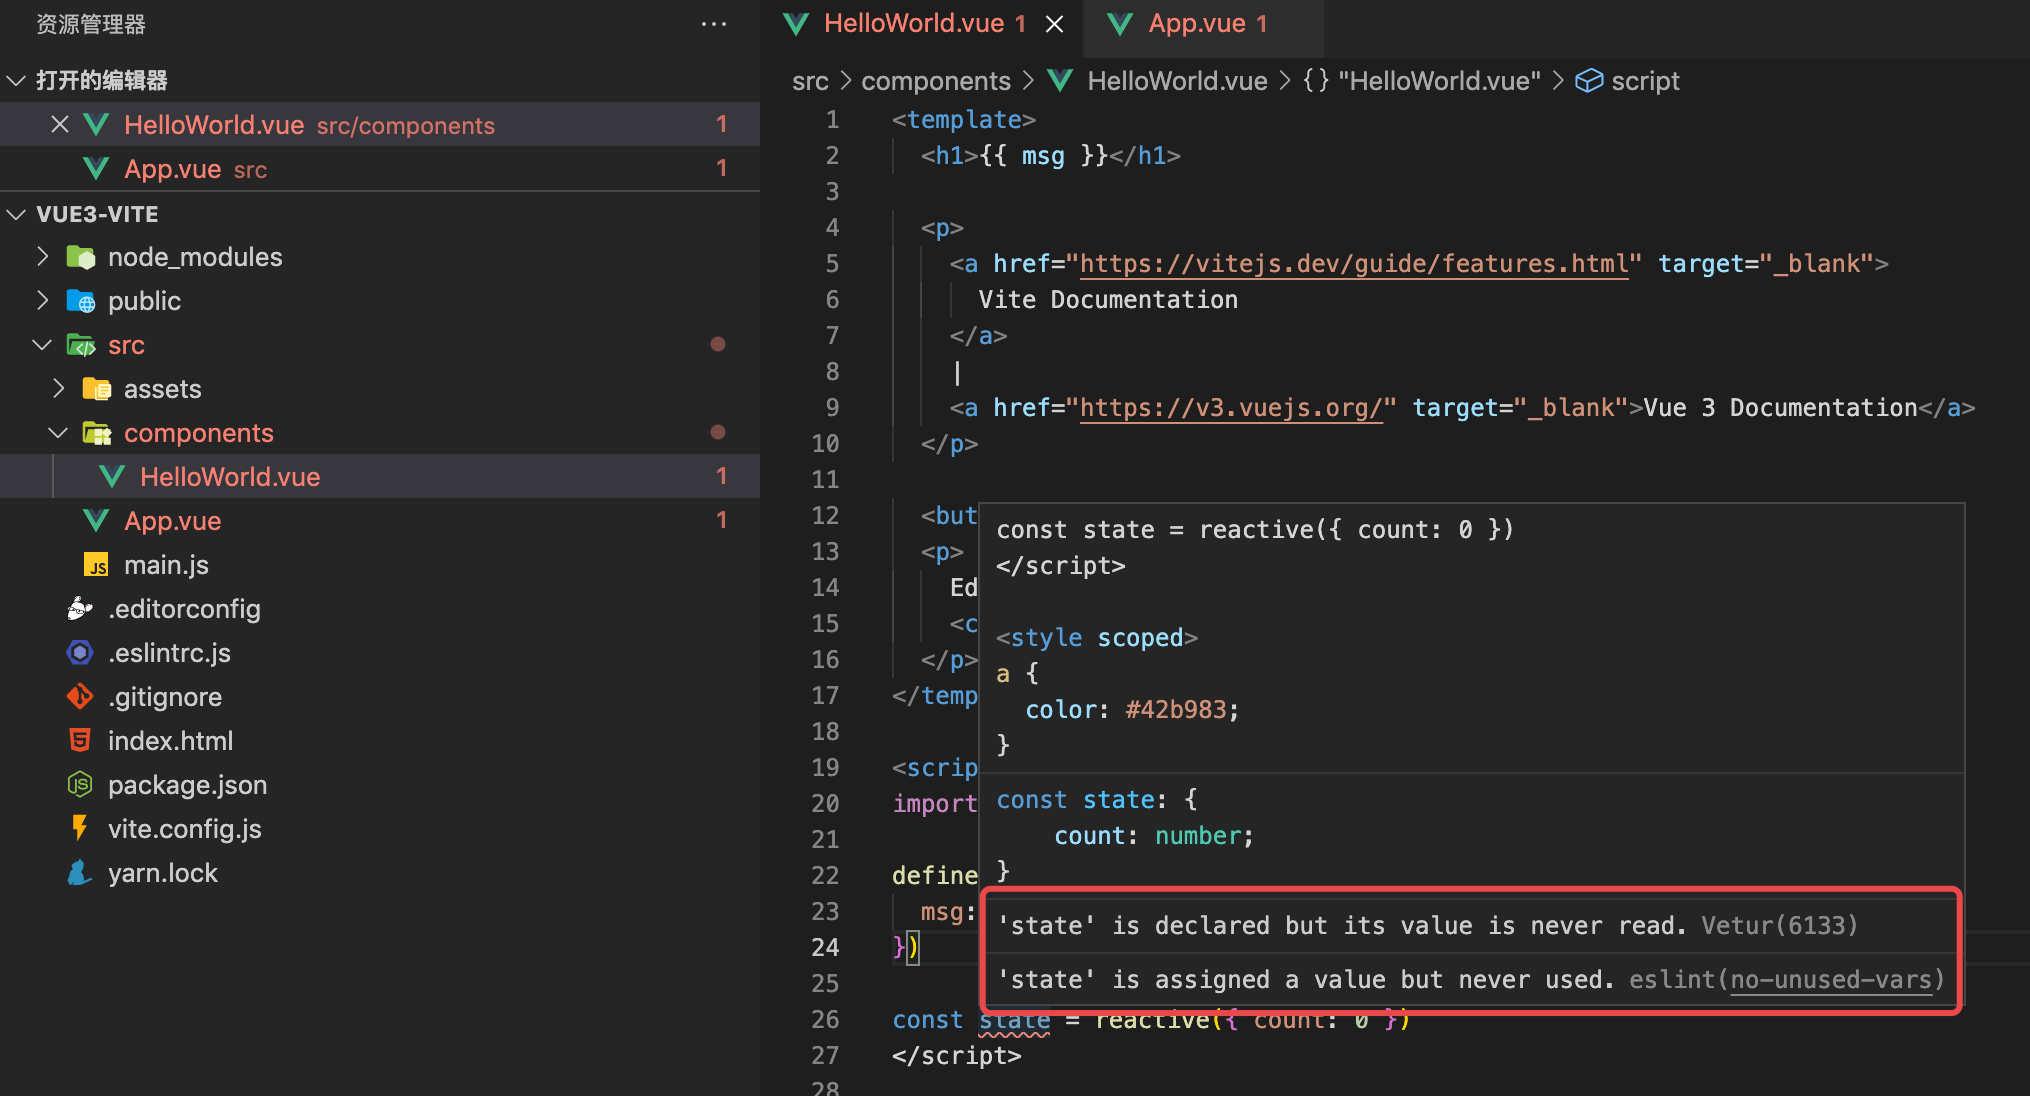Image resolution: width=2030 pixels, height=1096 pixels.
Task: Click the Node icon beside package.json
Action: pyautogui.click(x=80, y=785)
